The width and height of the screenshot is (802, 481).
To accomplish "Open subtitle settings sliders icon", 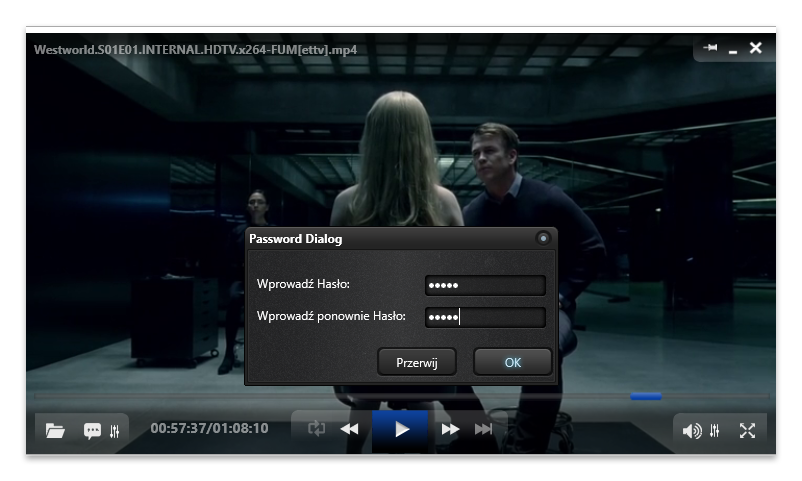I will pos(115,431).
